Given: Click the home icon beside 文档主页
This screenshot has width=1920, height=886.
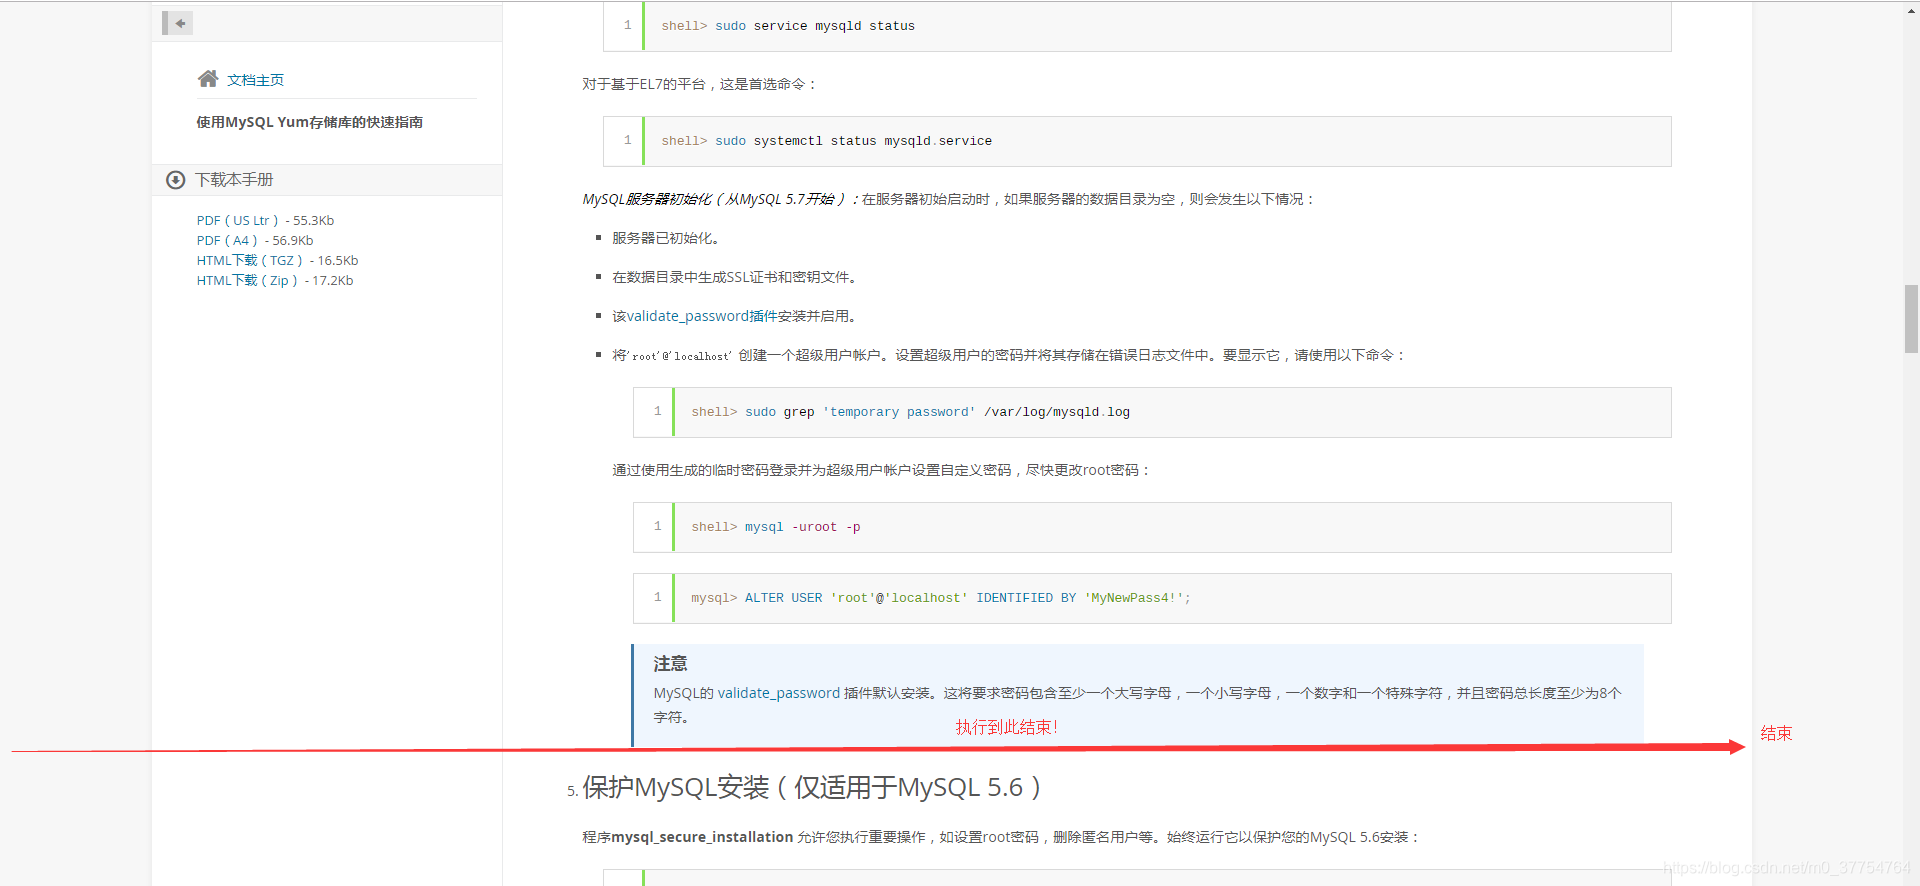Looking at the screenshot, I should [x=208, y=79].
